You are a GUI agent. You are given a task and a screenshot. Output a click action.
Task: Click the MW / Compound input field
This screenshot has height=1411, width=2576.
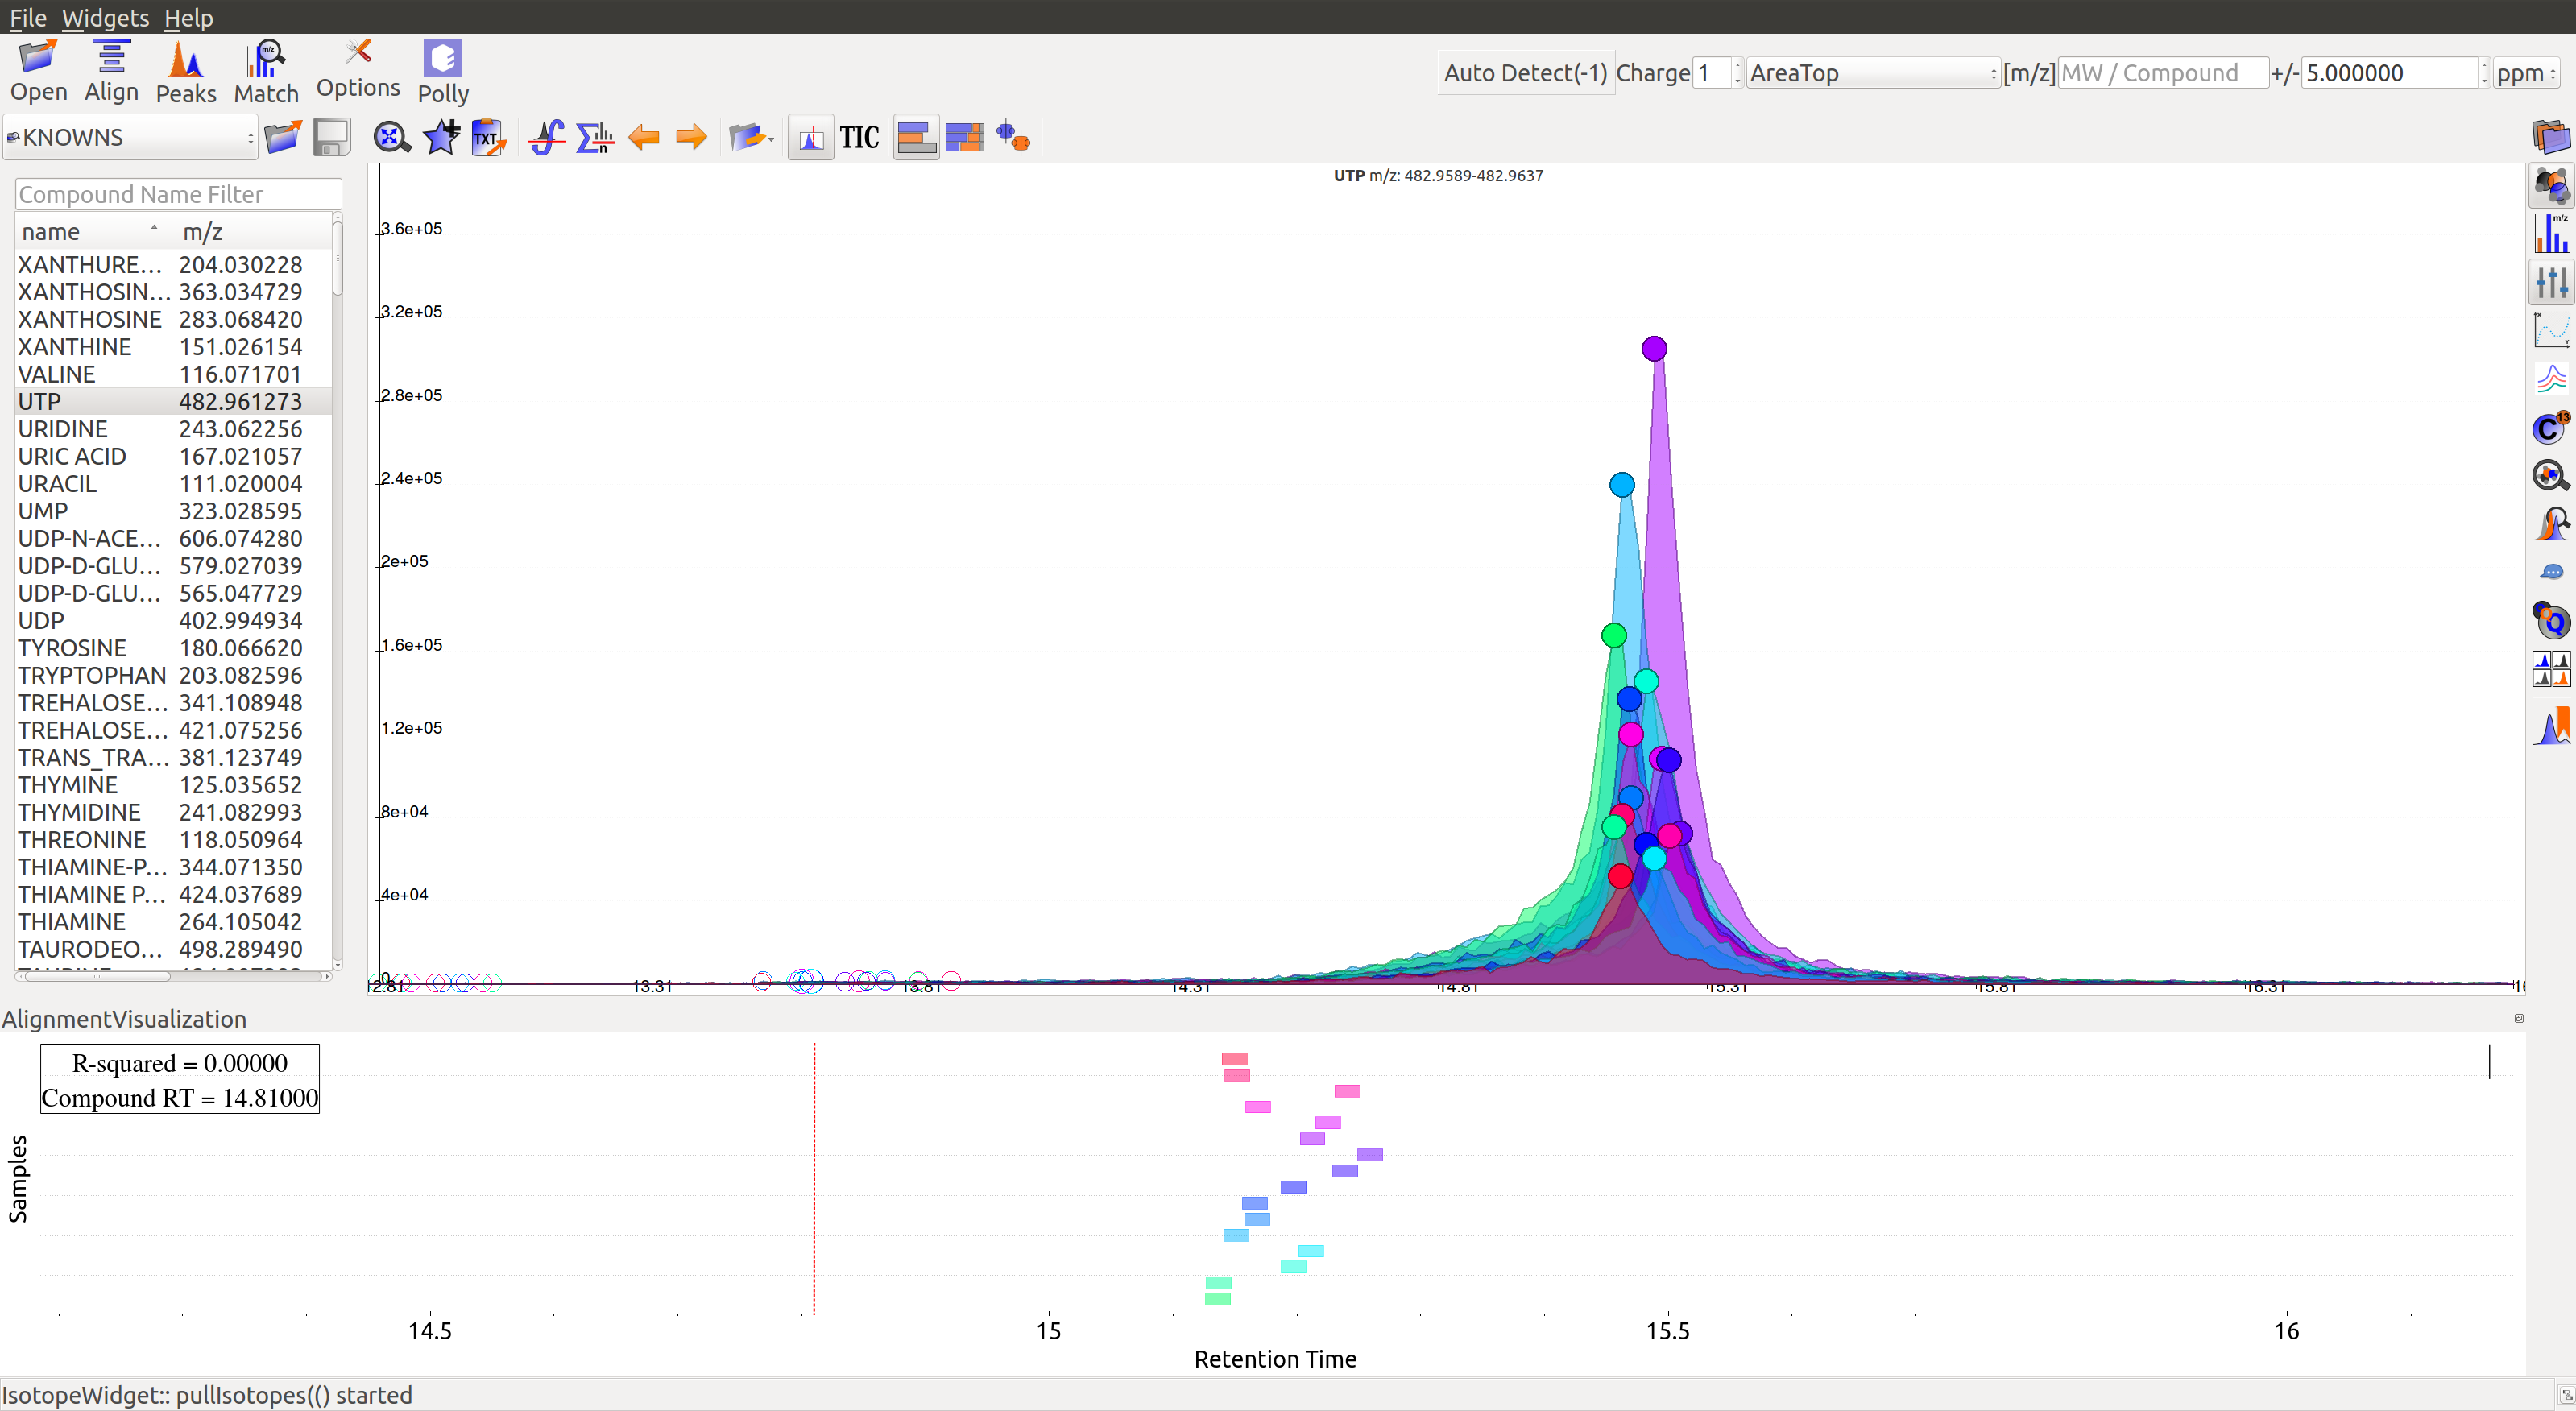[x=2163, y=73]
